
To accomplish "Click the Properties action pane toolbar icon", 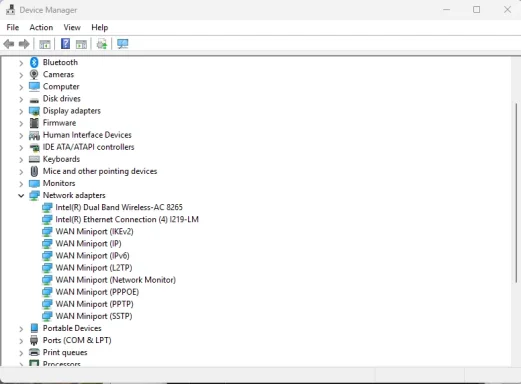I will pos(81,44).
